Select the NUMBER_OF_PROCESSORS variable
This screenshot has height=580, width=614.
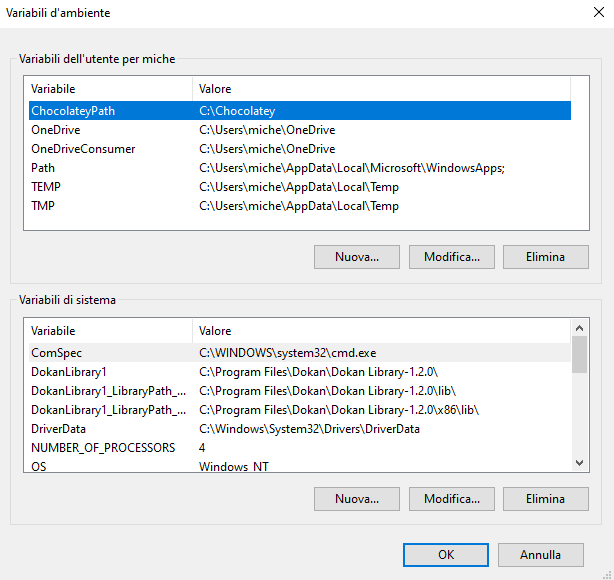coord(300,448)
